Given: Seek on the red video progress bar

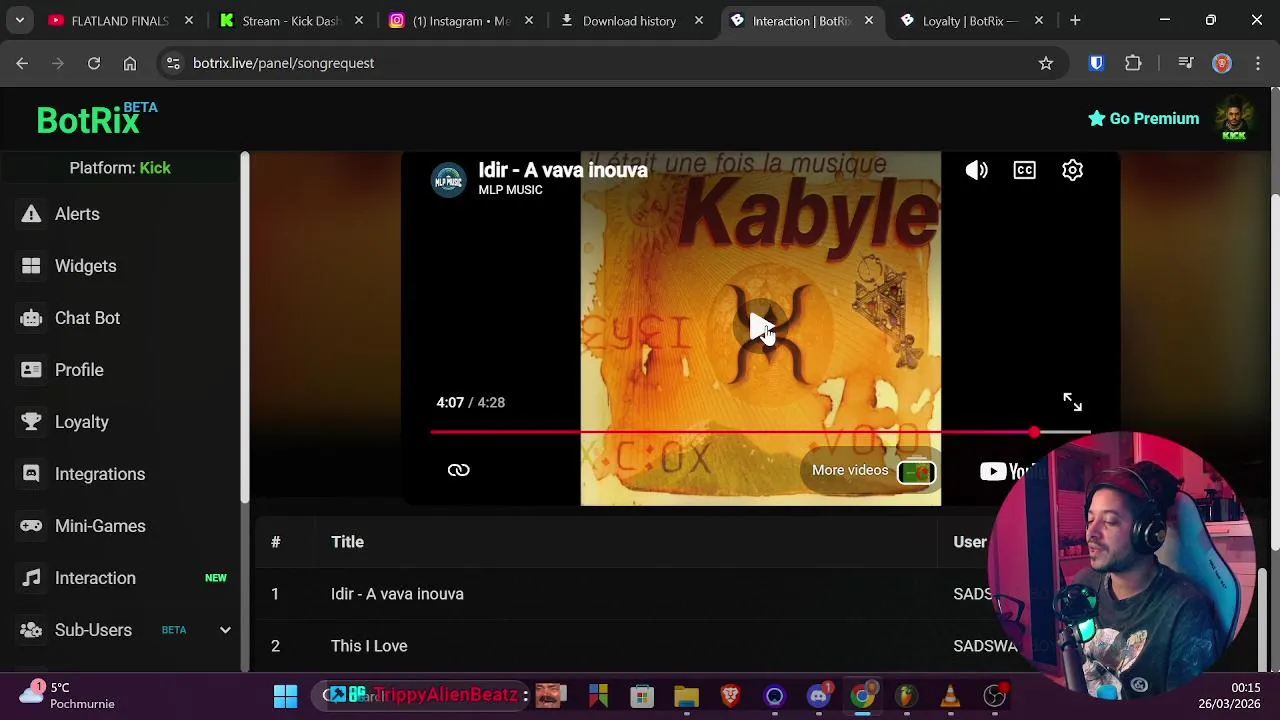Looking at the screenshot, I should [x=760, y=432].
